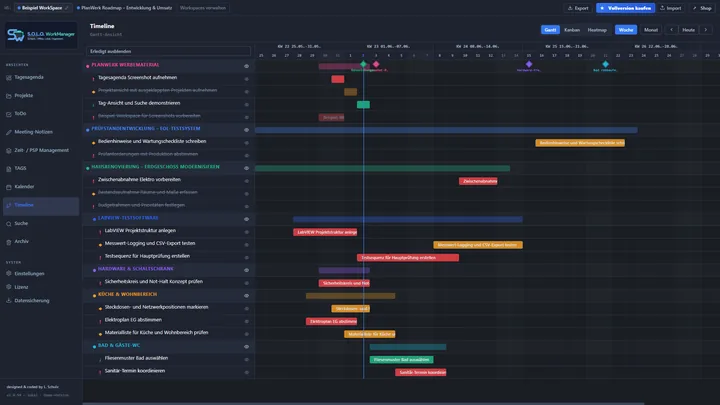
Task: Jump to today with Heute button
Action: 688,30
